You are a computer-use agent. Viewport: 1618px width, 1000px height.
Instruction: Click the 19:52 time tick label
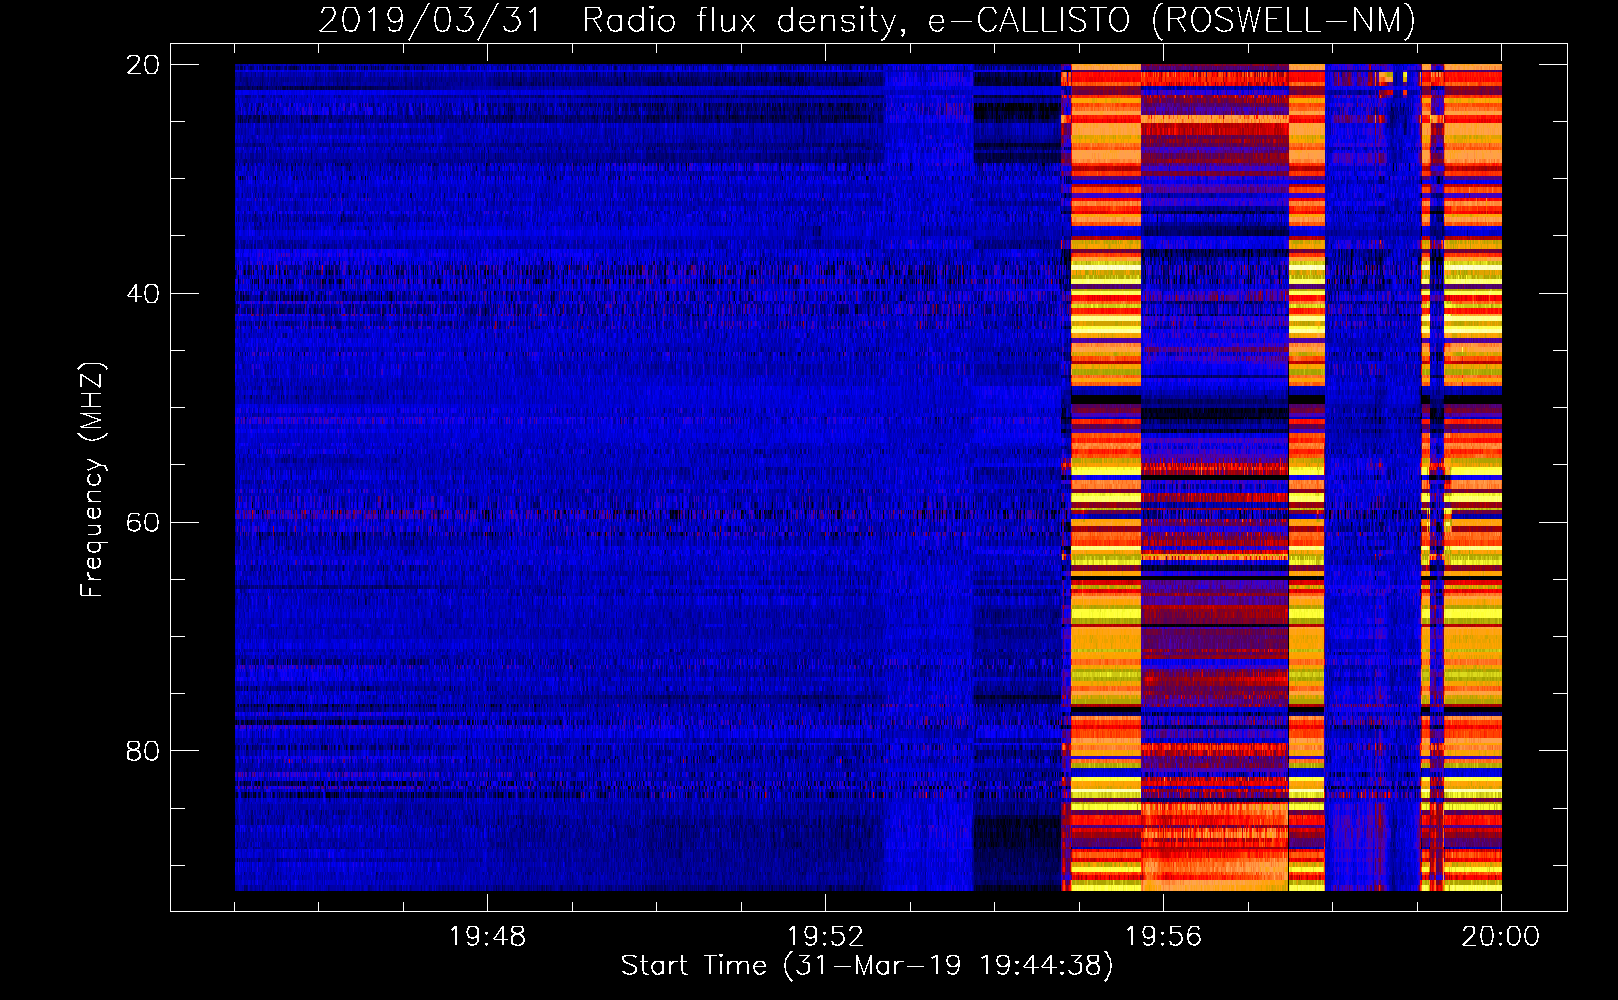coord(825,937)
